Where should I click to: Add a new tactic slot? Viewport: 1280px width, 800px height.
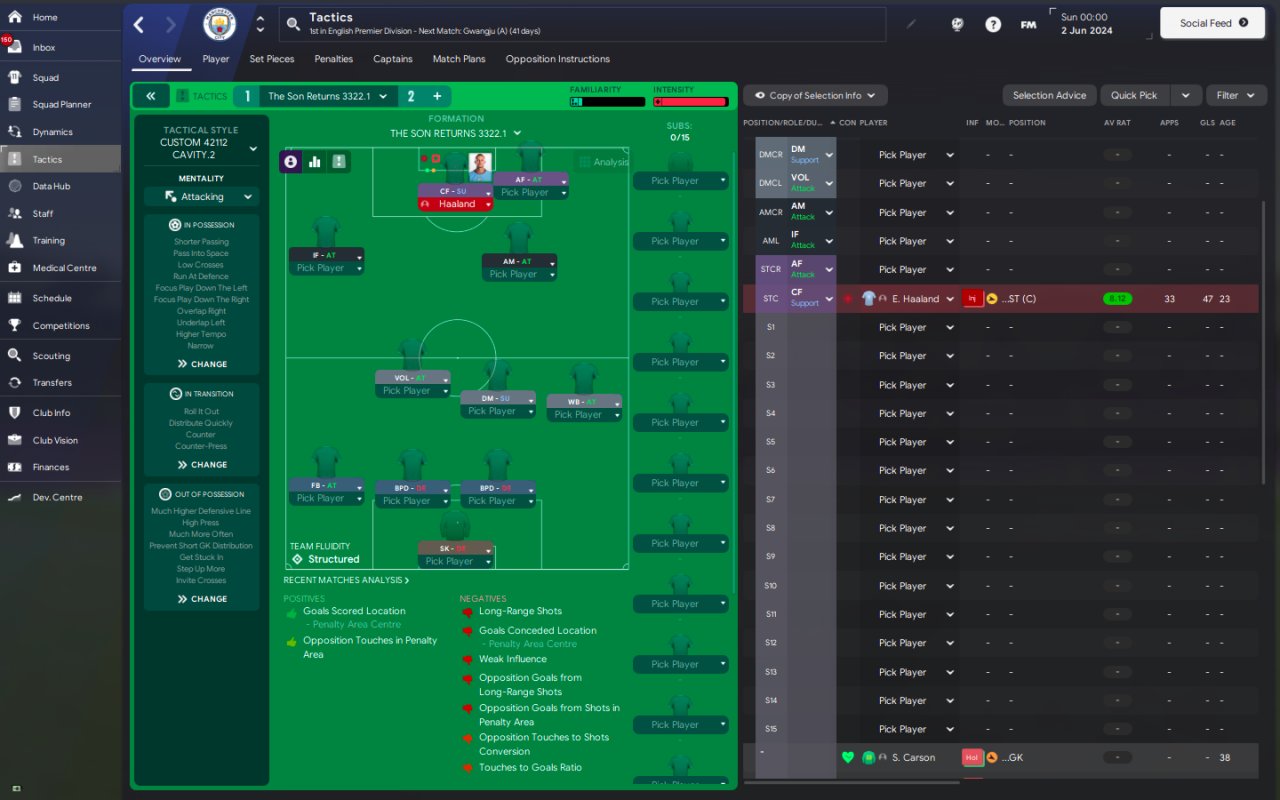(x=437, y=96)
